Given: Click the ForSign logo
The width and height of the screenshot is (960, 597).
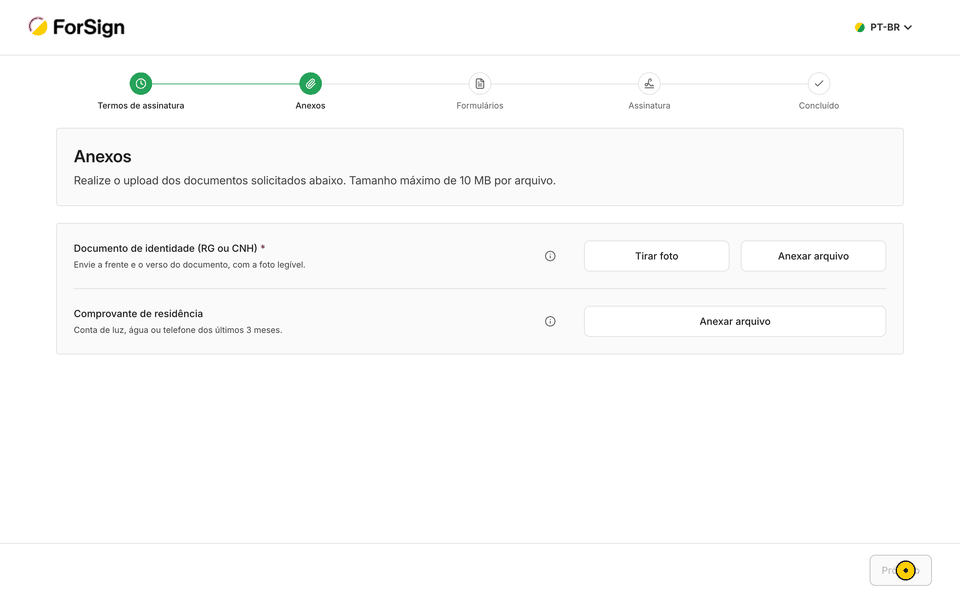Looking at the screenshot, I should (77, 27).
